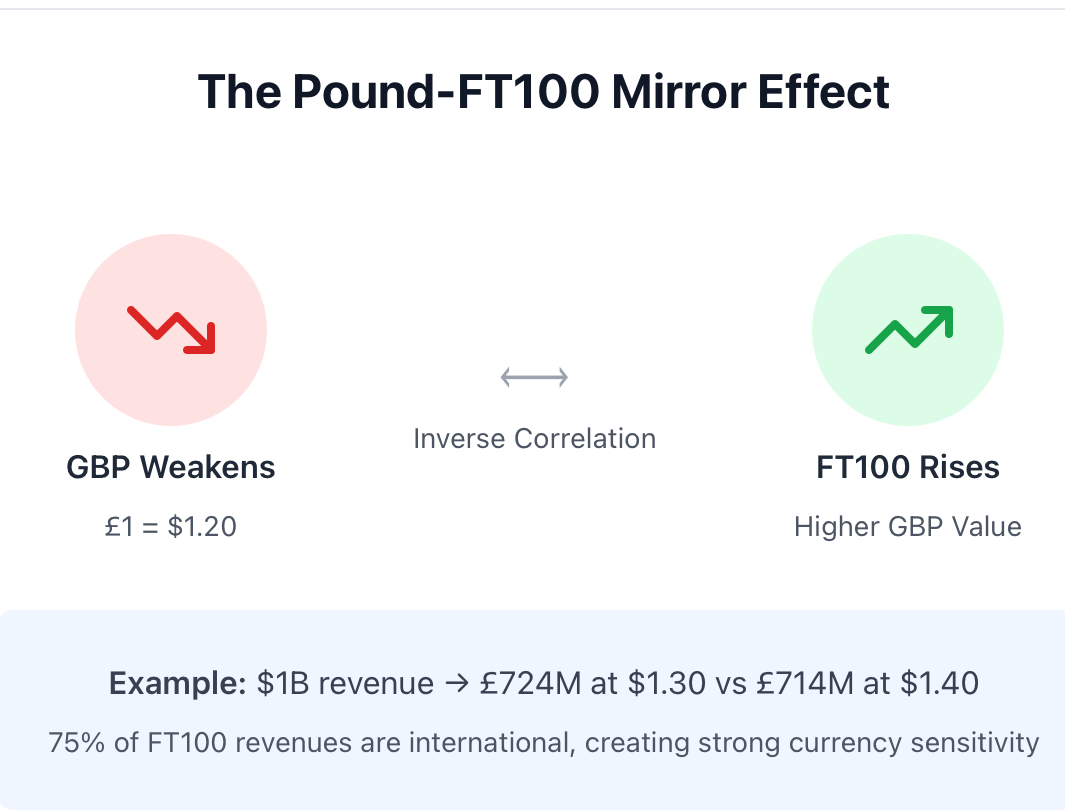Click the "vs" word between the two figures
The image size is (1065, 810).
coord(731,684)
